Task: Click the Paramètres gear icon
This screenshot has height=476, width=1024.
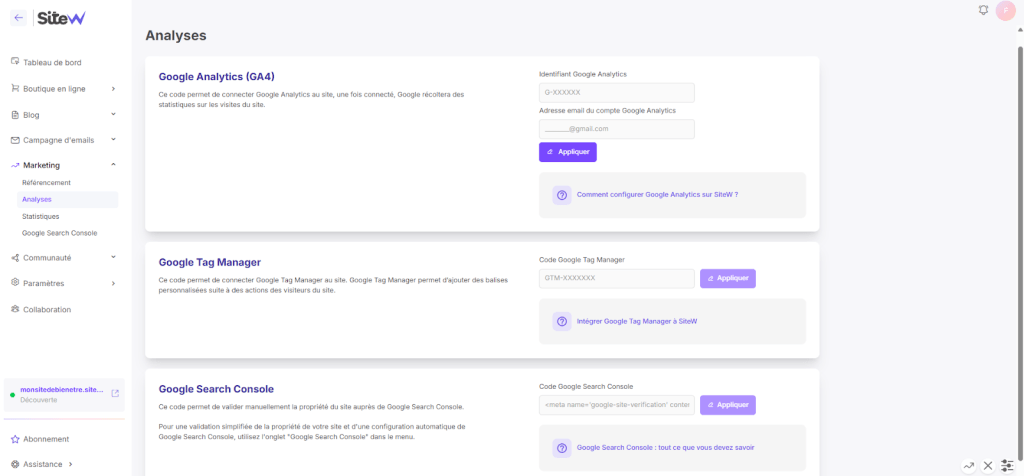Action: coord(15,283)
